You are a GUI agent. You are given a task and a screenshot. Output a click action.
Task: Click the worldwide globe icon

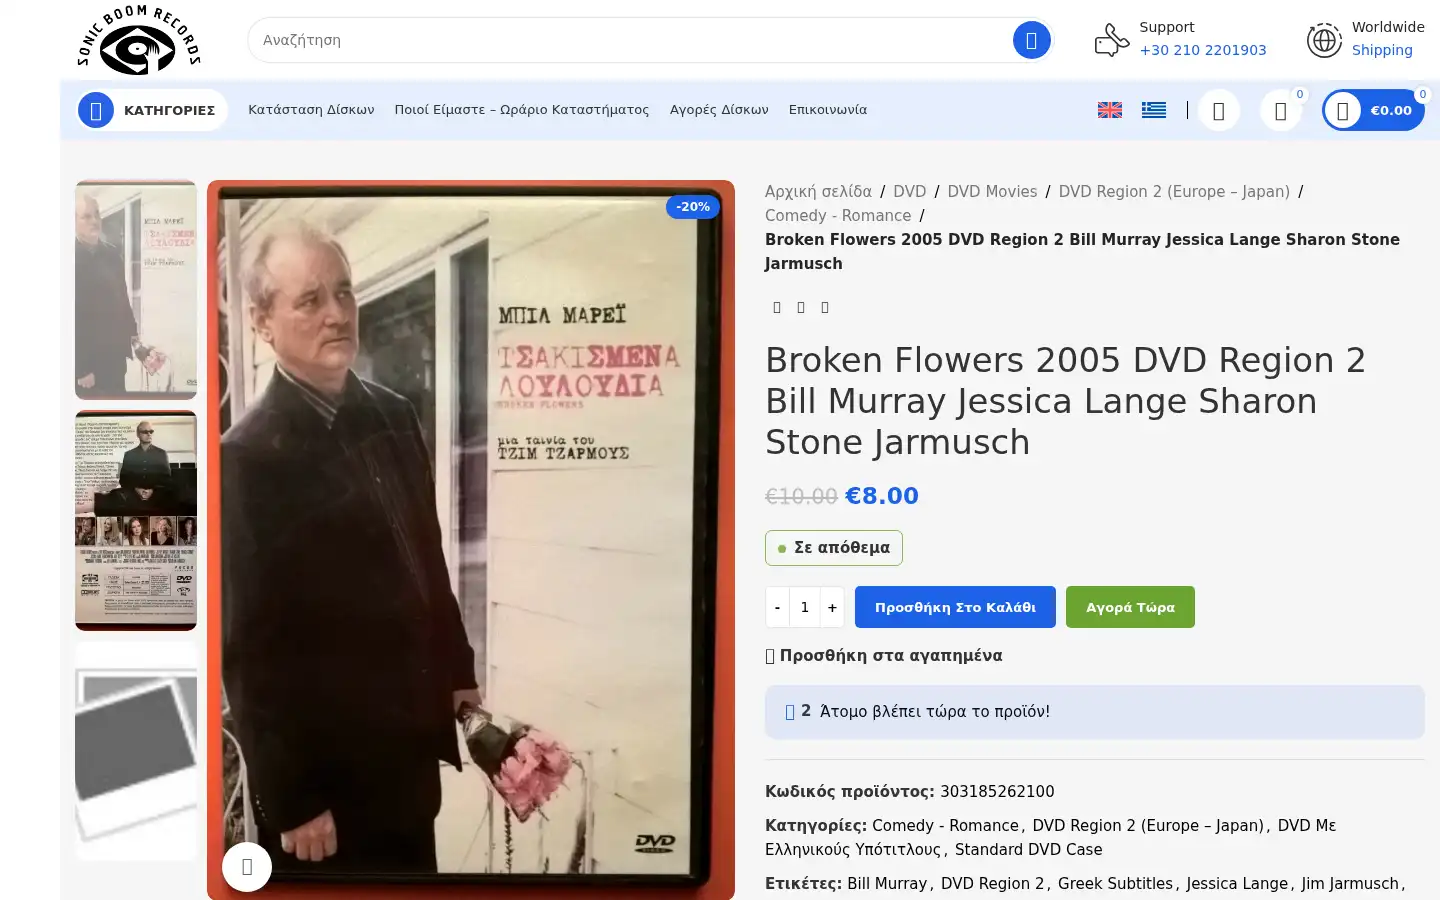(x=1324, y=40)
